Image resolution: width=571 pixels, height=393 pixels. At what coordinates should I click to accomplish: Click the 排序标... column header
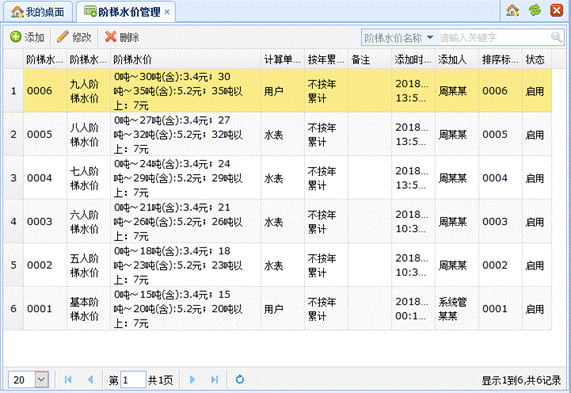[500, 59]
